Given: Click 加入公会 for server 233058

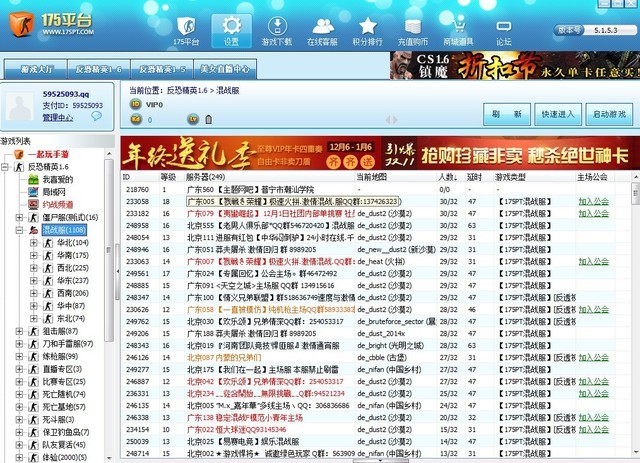Looking at the screenshot, I should [x=593, y=202].
